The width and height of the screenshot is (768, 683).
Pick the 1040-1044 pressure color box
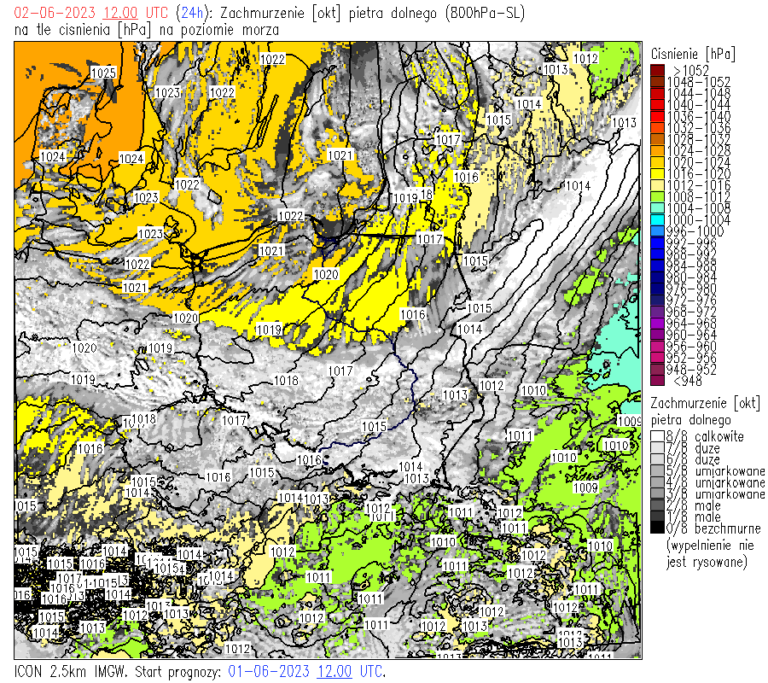point(657,105)
